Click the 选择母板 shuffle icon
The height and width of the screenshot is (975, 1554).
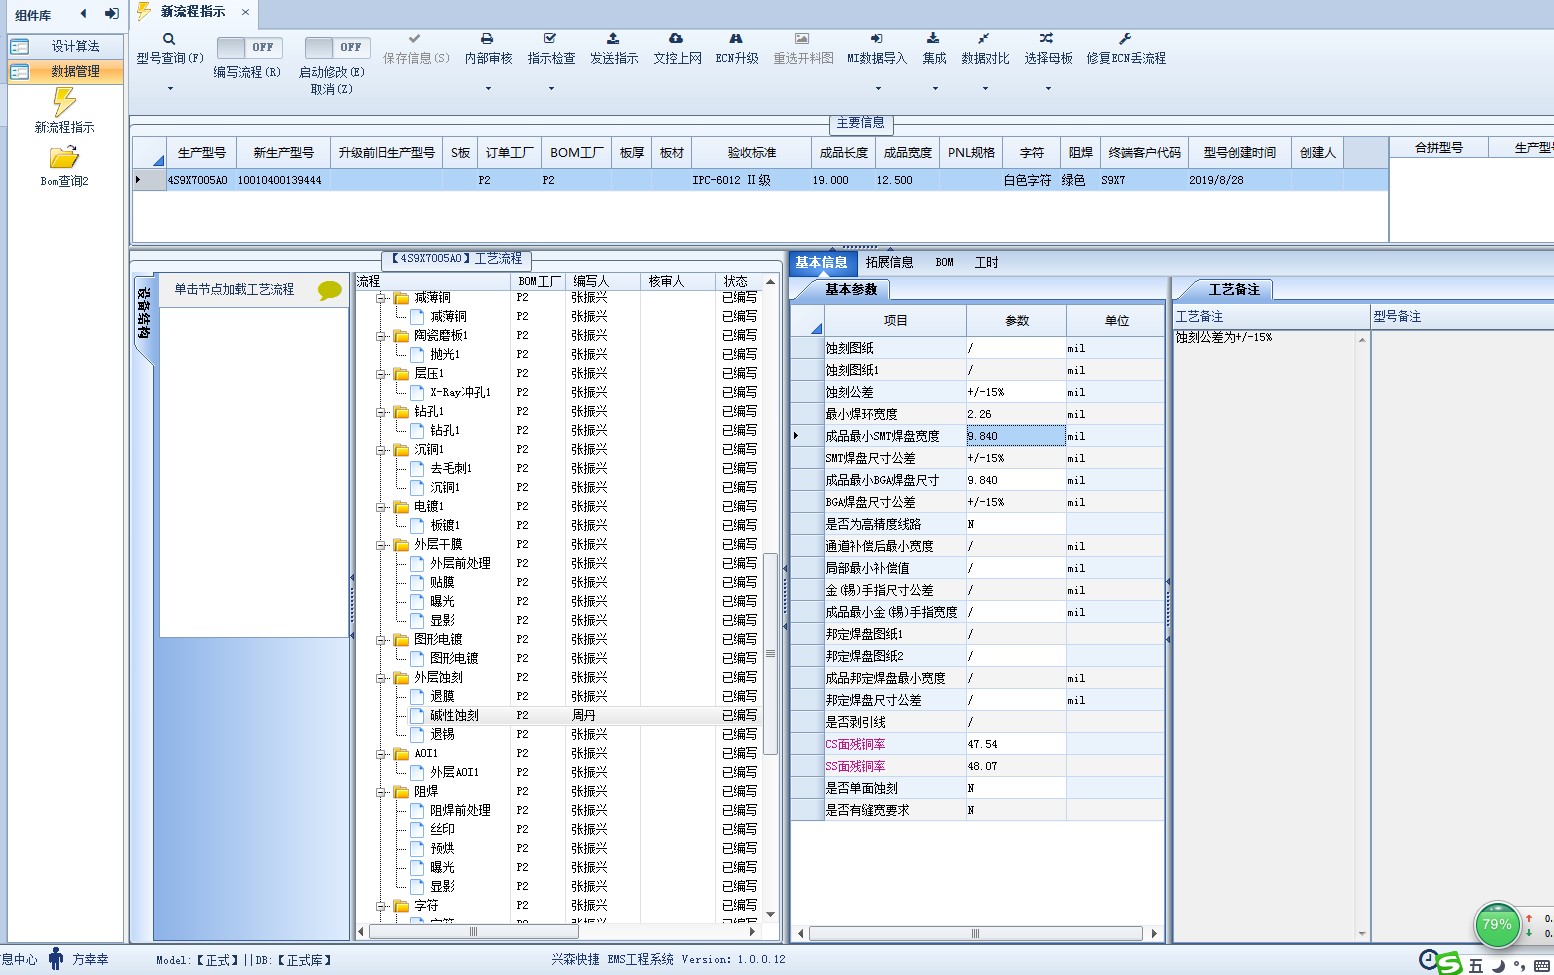point(1047,38)
